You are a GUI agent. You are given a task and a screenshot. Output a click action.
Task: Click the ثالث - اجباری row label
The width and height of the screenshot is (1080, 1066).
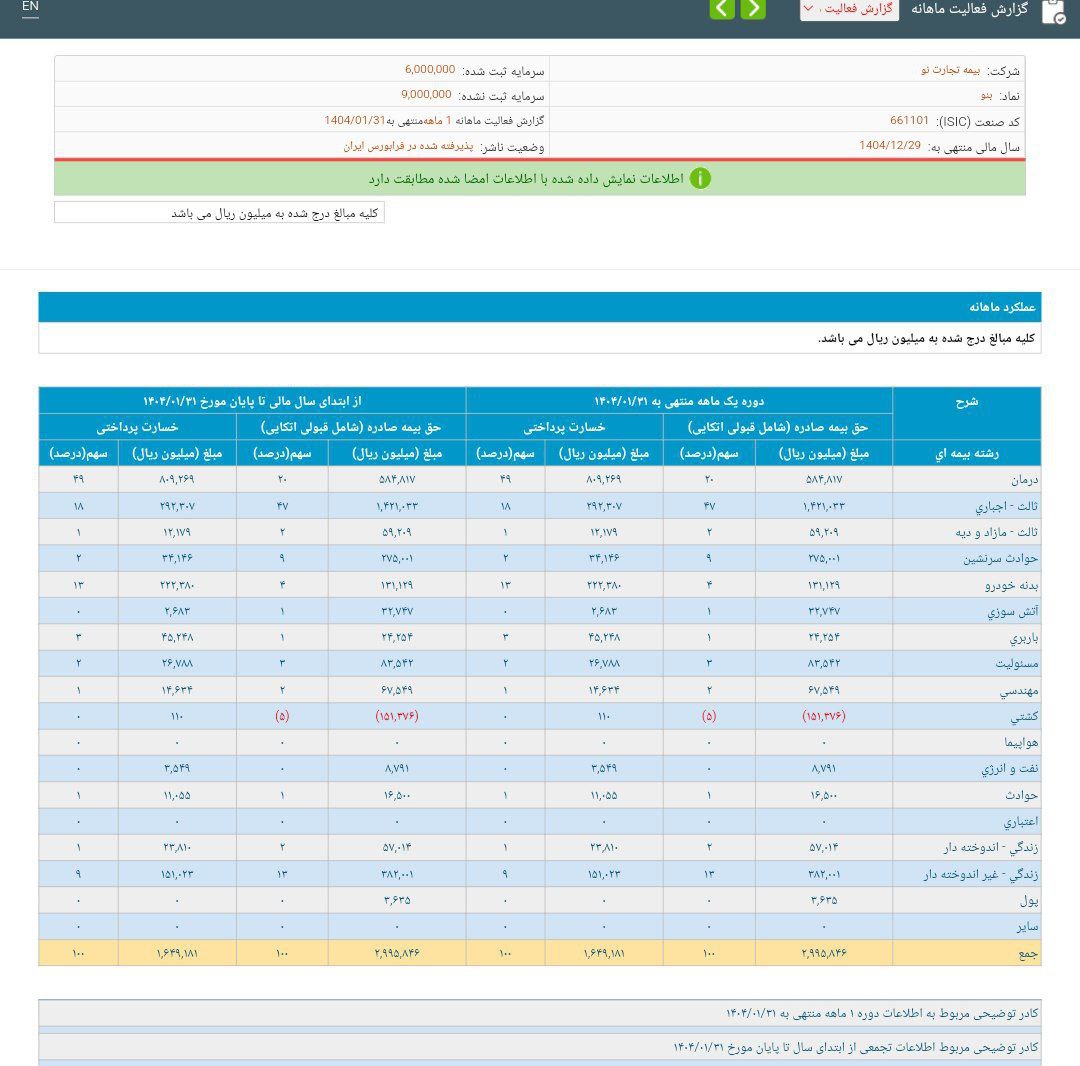(x=1006, y=506)
